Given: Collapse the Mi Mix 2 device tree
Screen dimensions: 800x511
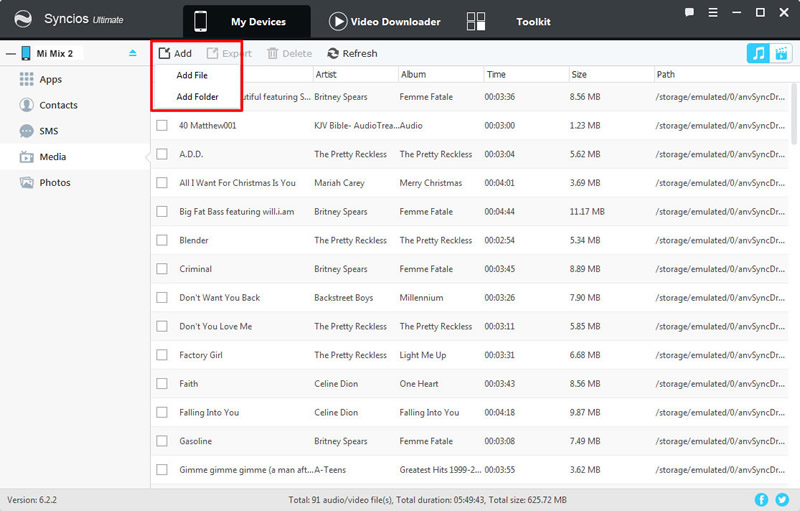Looking at the screenshot, I should tap(10, 54).
